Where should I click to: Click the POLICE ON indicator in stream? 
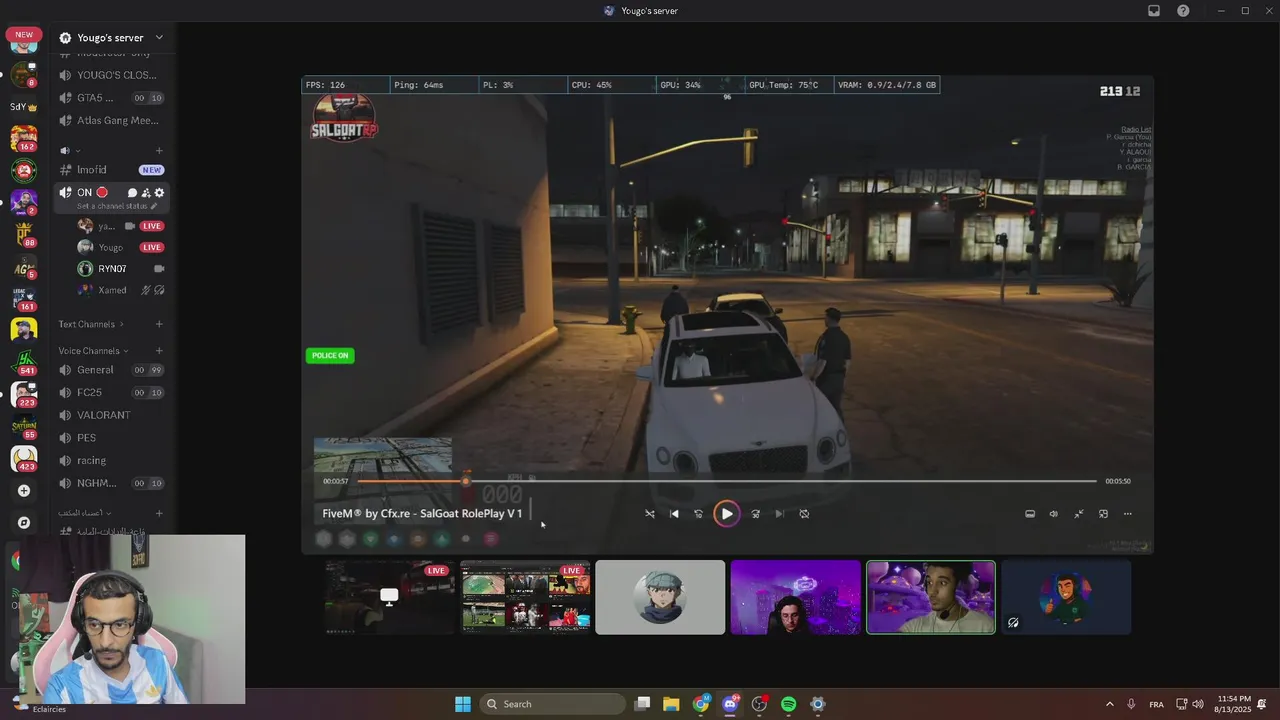(330, 356)
